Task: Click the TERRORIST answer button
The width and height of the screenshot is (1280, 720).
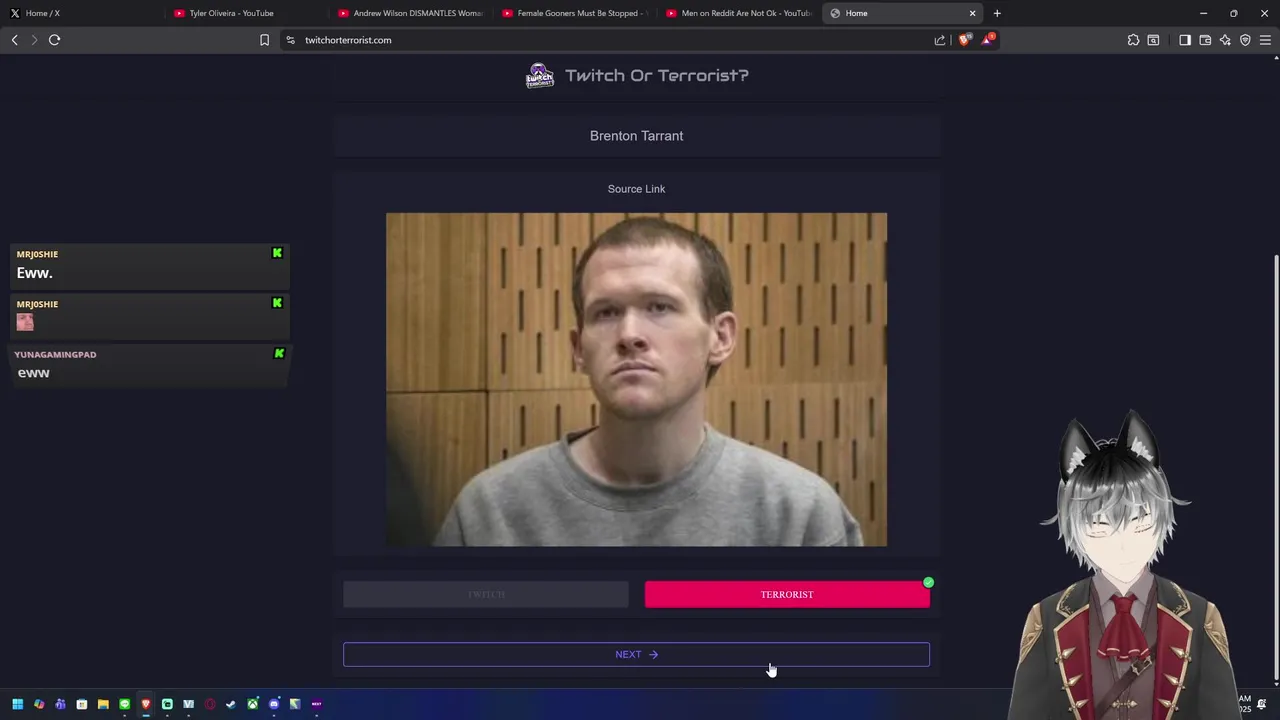Action: (x=787, y=595)
